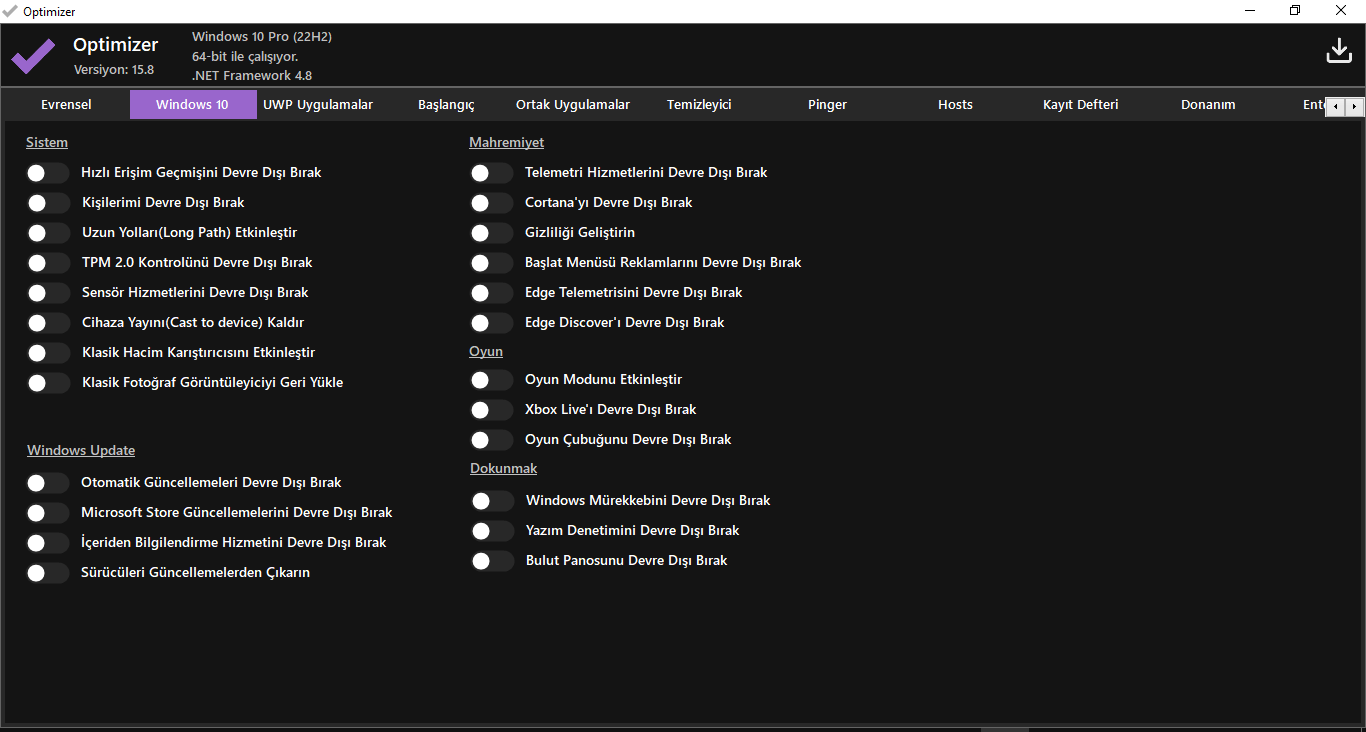
Task: Toggle Microsoft Store Güncellemelerini Devre Dışı Bırak
Action: tap(48, 513)
